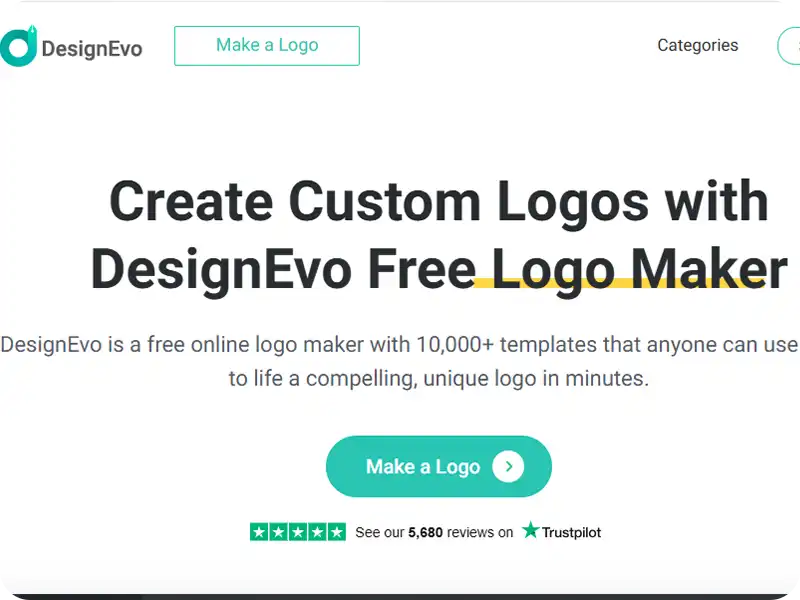
Task: Click the description paragraph about 10,000+ templates
Action: tap(399, 362)
